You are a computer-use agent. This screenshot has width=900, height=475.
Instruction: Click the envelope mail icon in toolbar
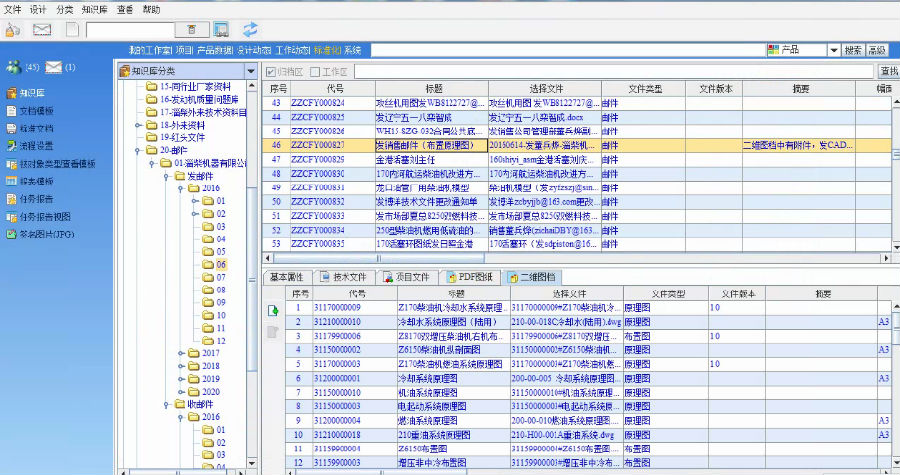click(42, 29)
